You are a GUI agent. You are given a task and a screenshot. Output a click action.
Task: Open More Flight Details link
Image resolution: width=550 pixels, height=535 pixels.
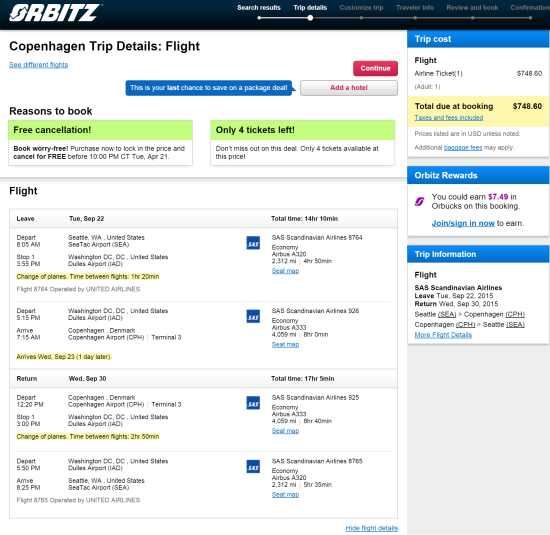pos(443,335)
